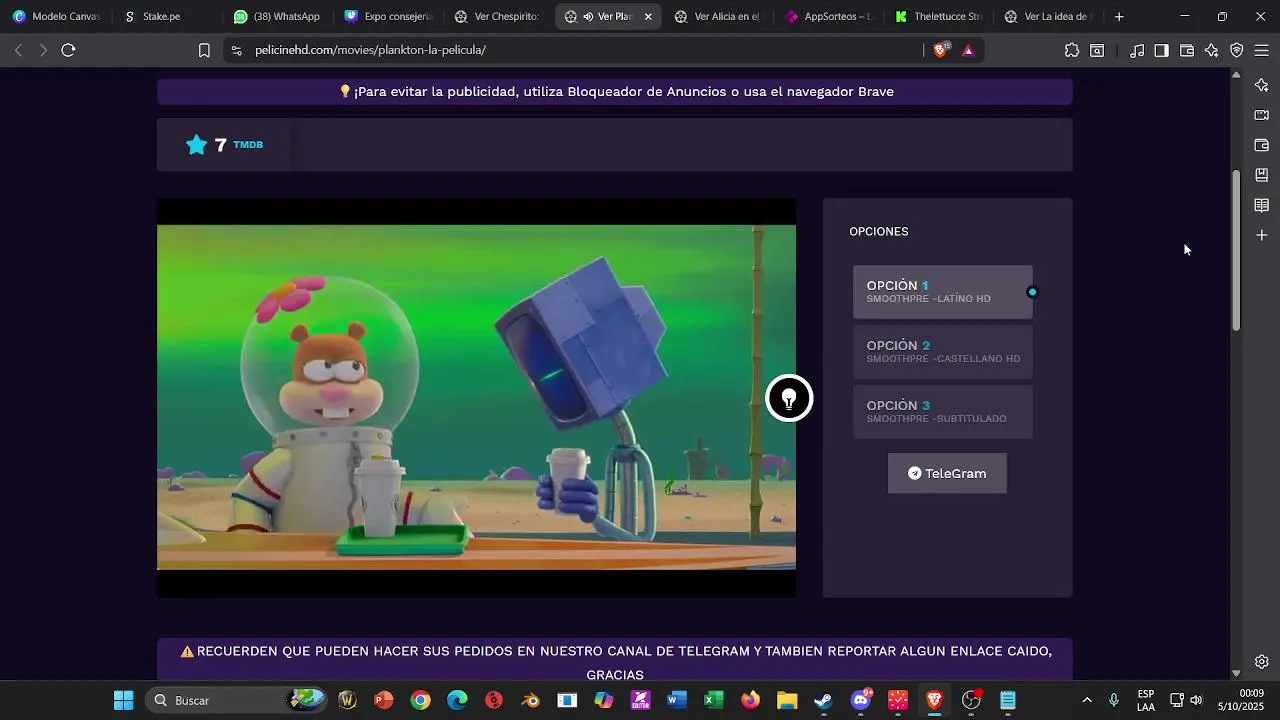The height and width of the screenshot is (720, 1280).
Task: Switch to the AppSorteos tab
Action: coord(828,16)
